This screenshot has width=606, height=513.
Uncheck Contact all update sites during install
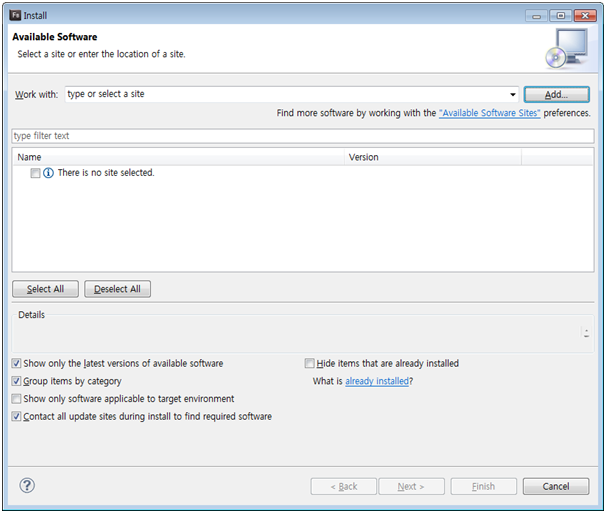16,416
